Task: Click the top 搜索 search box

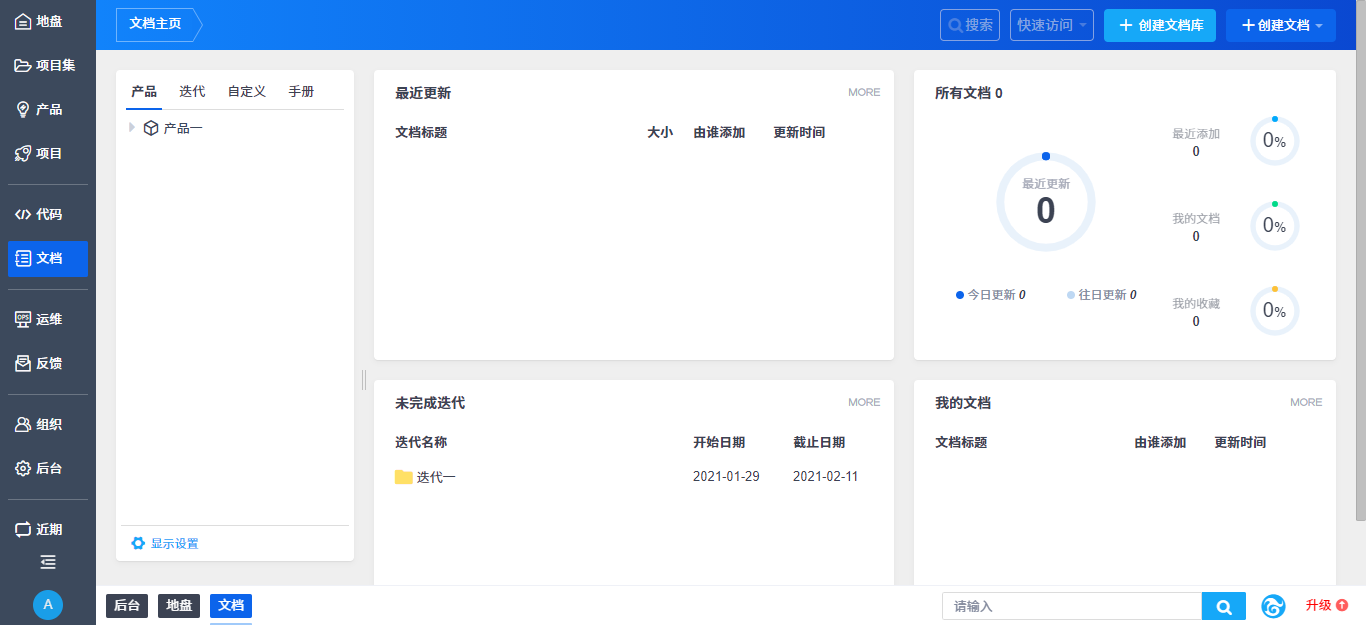Action: 970,25
